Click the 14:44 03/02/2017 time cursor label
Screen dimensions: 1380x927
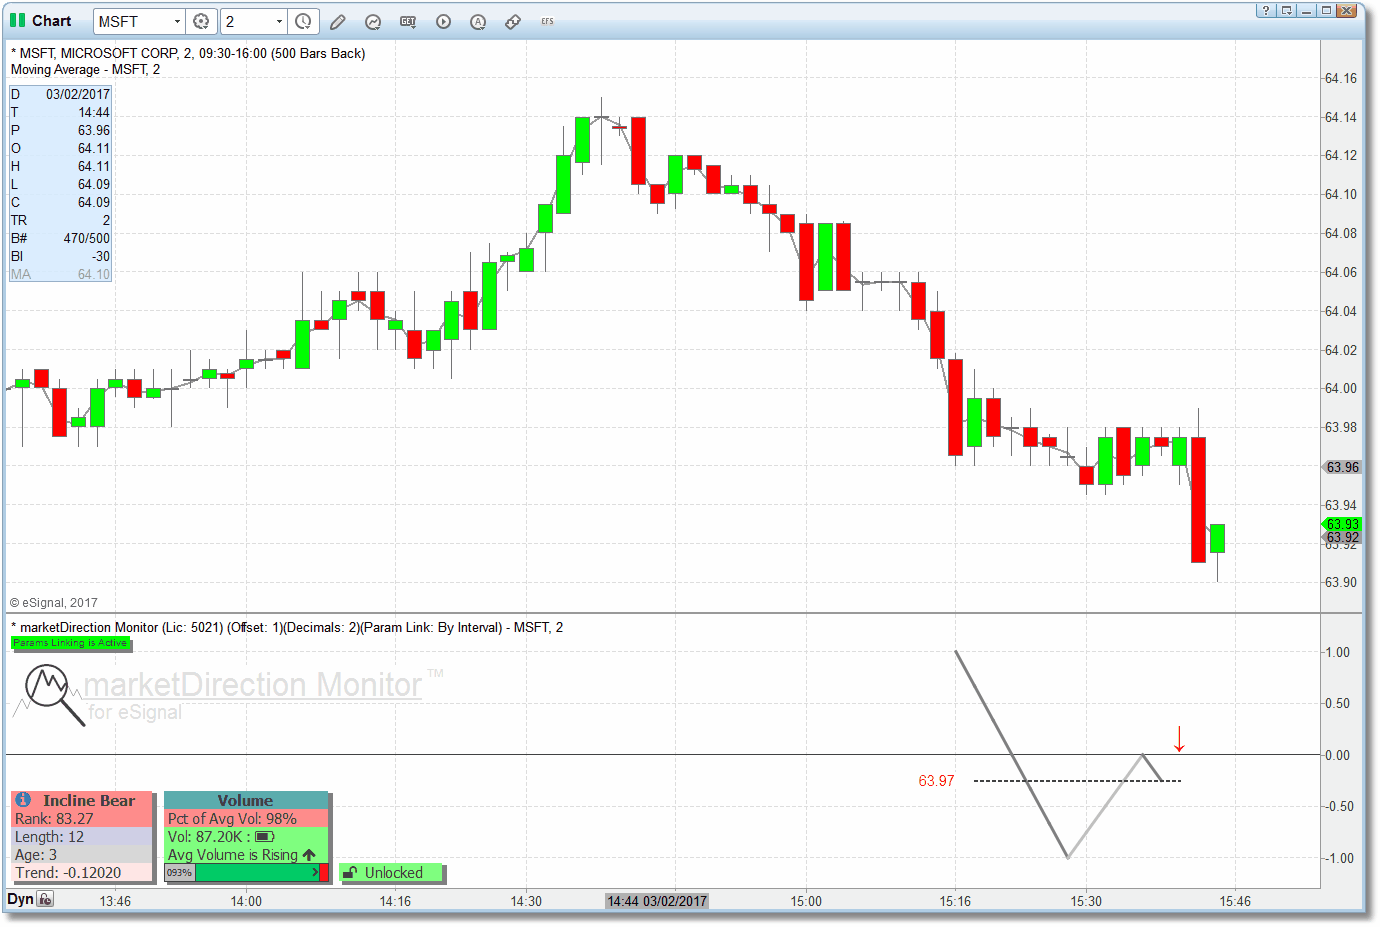[657, 901]
